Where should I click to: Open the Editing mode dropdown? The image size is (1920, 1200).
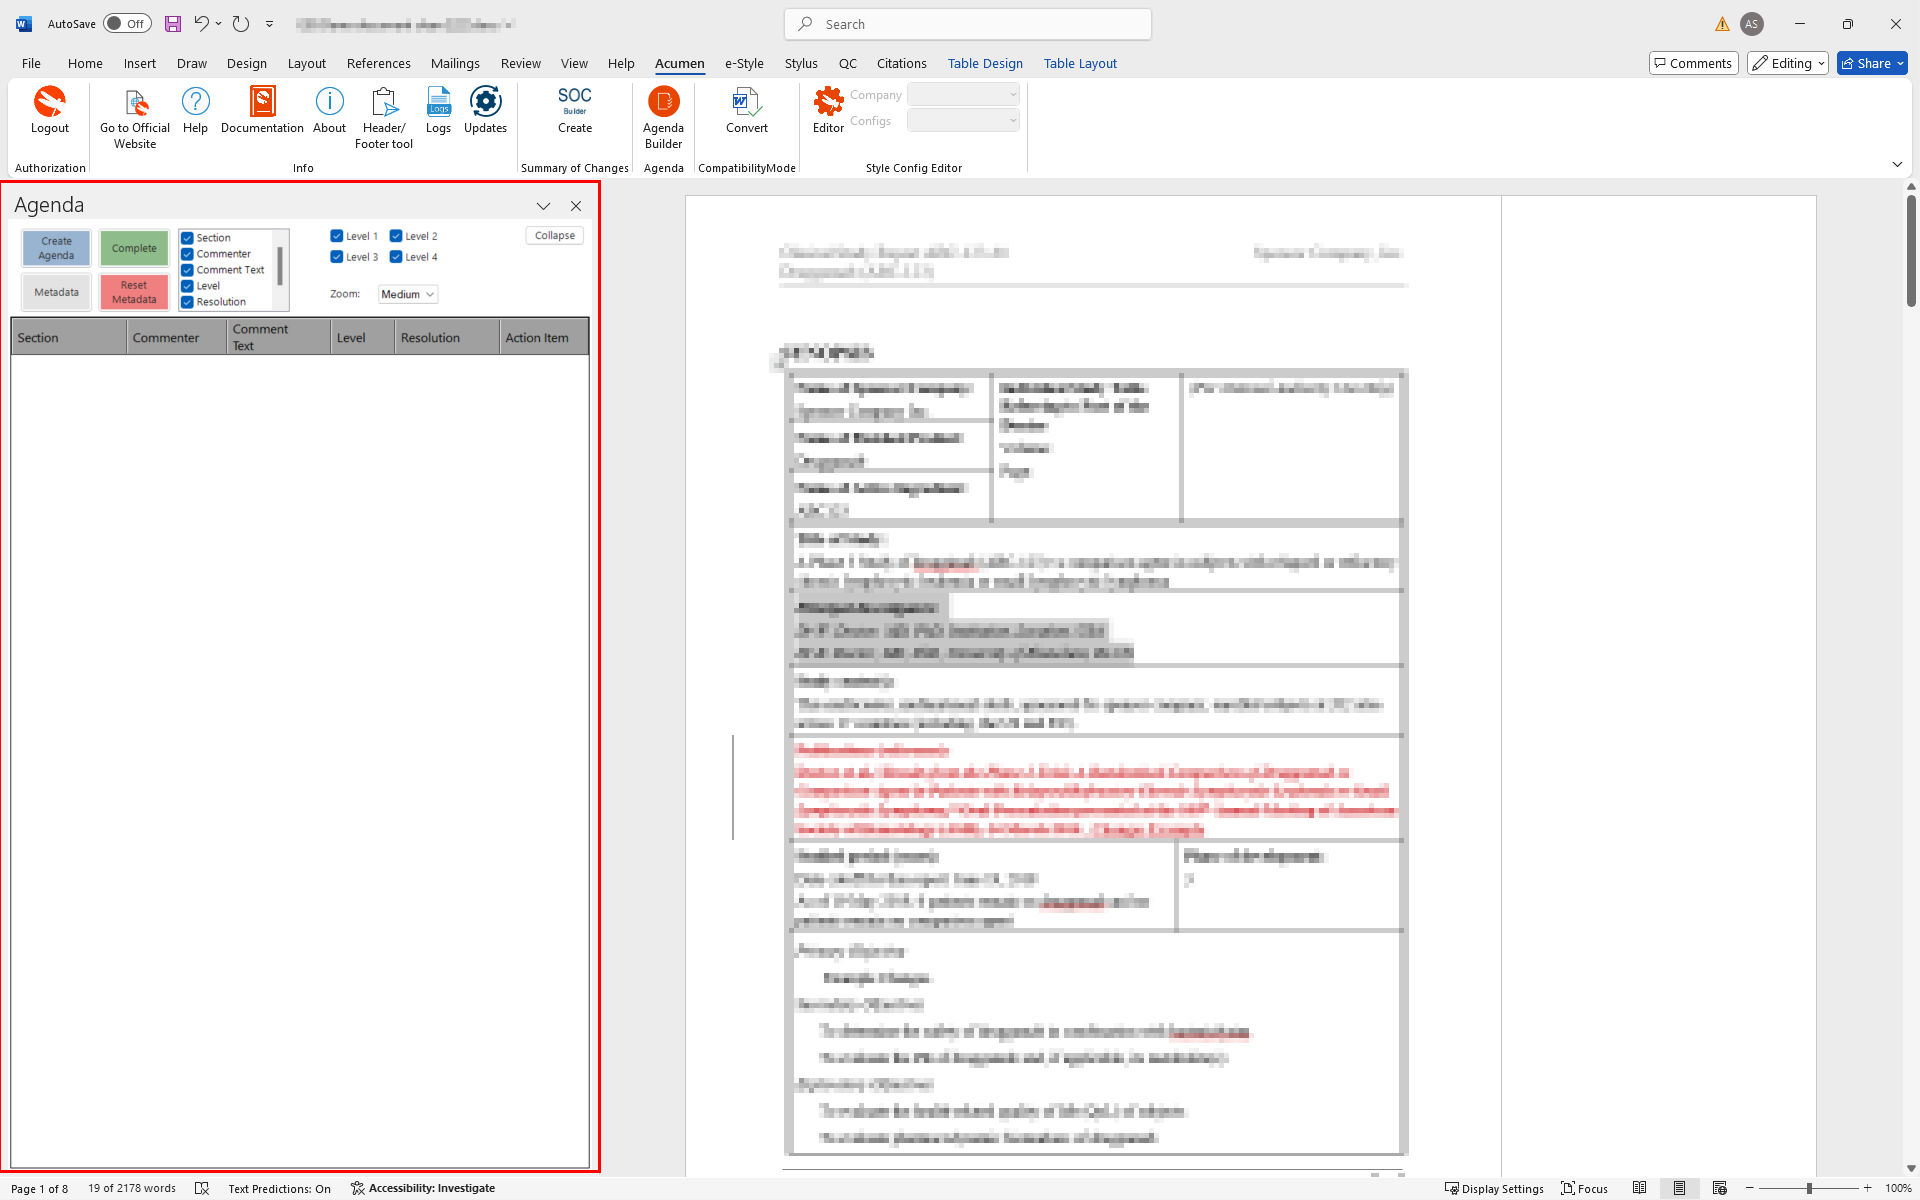click(1788, 63)
